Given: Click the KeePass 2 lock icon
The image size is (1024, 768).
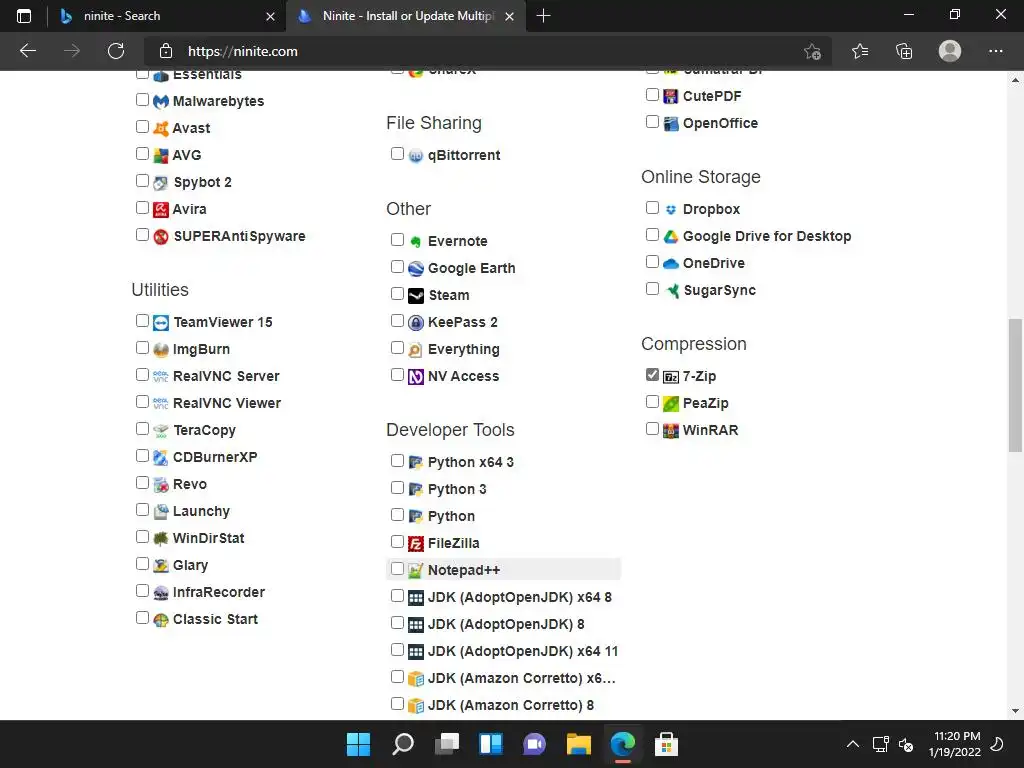Looking at the screenshot, I should 416,323.
